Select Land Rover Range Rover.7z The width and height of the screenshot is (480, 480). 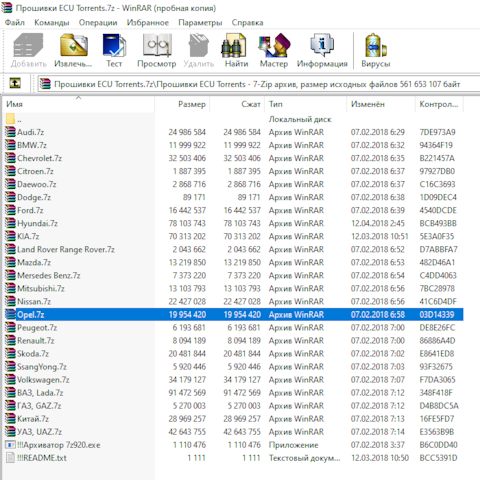pyautogui.click(x=66, y=249)
